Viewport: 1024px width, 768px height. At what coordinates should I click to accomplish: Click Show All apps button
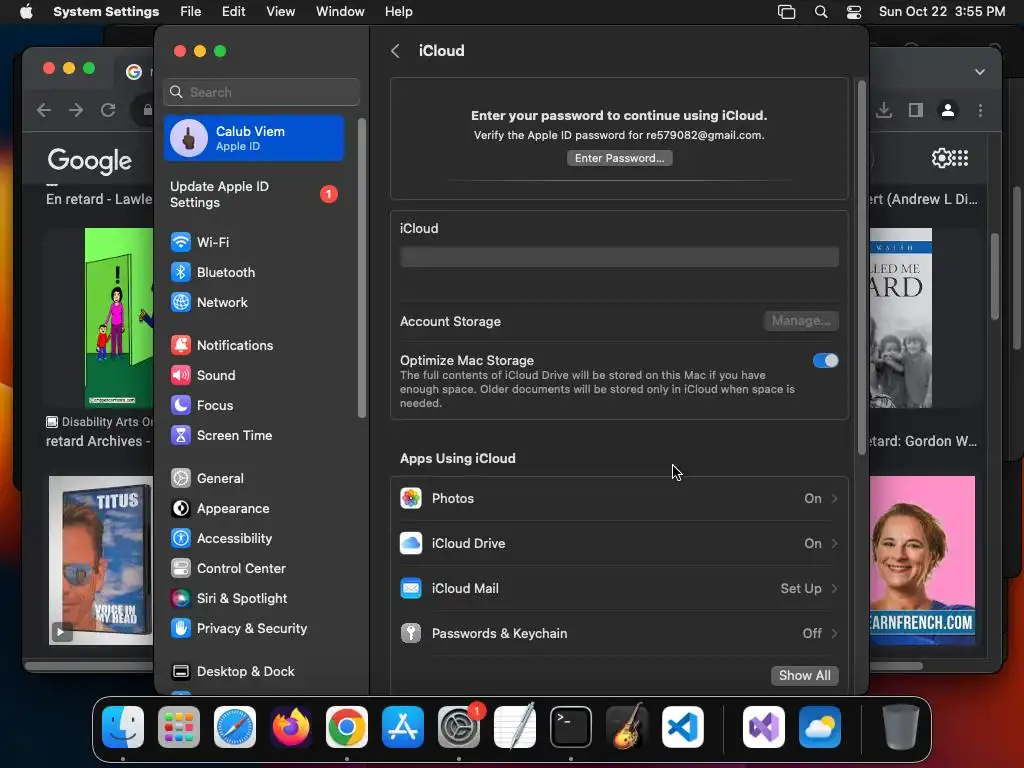pyautogui.click(x=805, y=675)
